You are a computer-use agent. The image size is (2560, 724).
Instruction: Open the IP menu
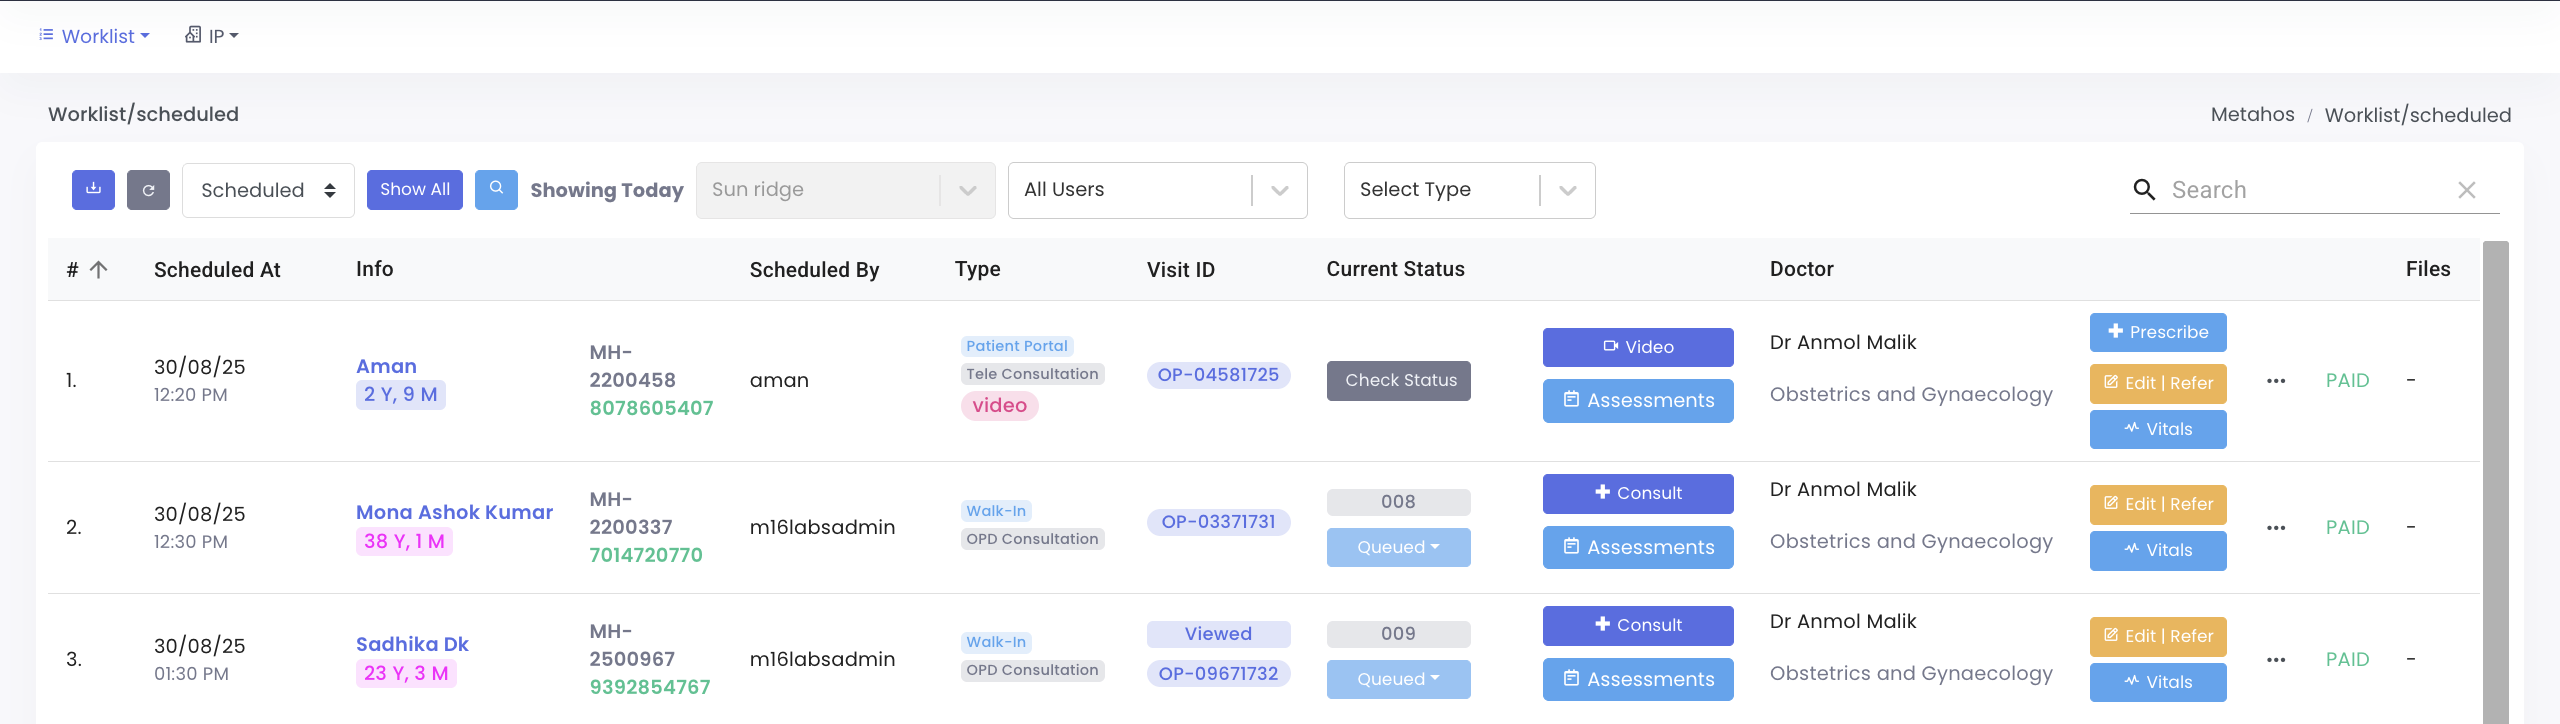212,36
